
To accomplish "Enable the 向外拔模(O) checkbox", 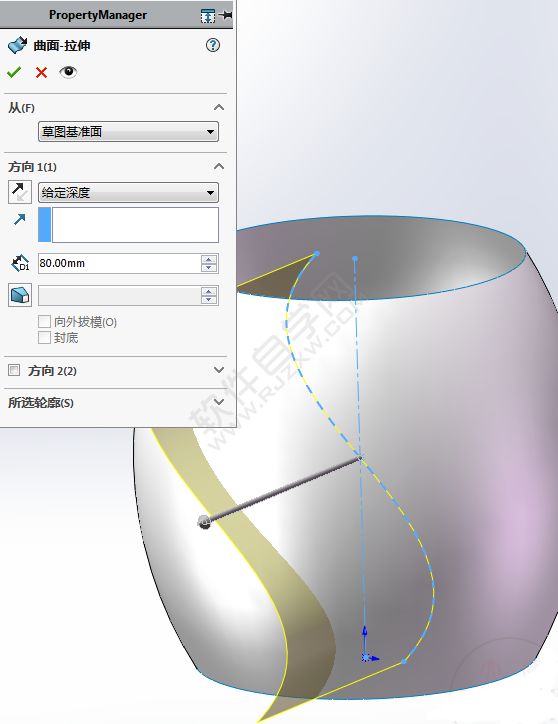I will pyautogui.click(x=44, y=321).
